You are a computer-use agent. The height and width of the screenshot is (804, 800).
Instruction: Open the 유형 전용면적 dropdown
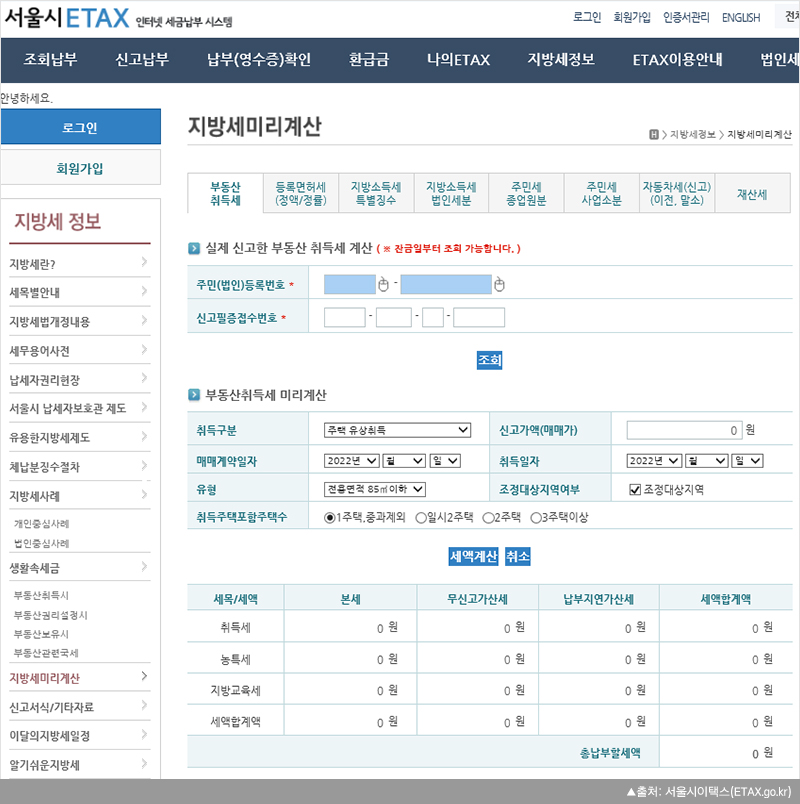coord(375,490)
